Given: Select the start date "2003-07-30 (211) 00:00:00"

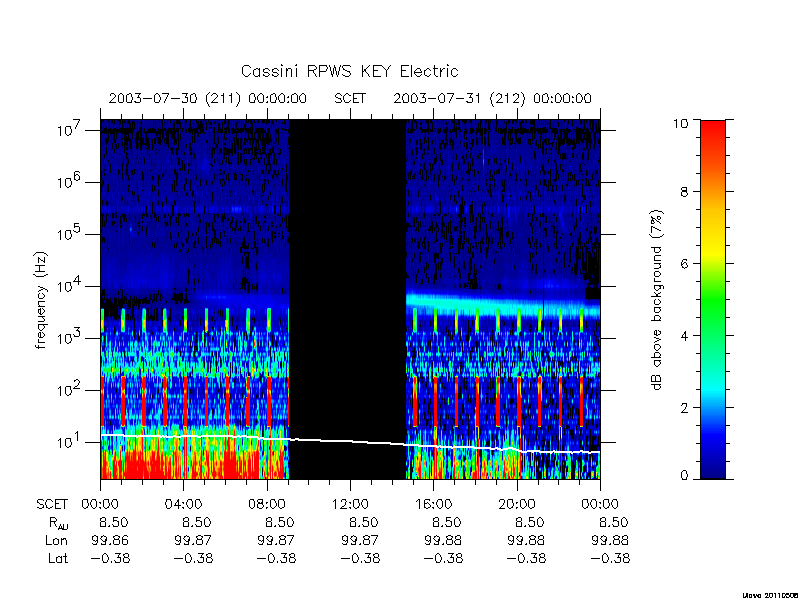Looking at the screenshot, I should click(x=207, y=98).
